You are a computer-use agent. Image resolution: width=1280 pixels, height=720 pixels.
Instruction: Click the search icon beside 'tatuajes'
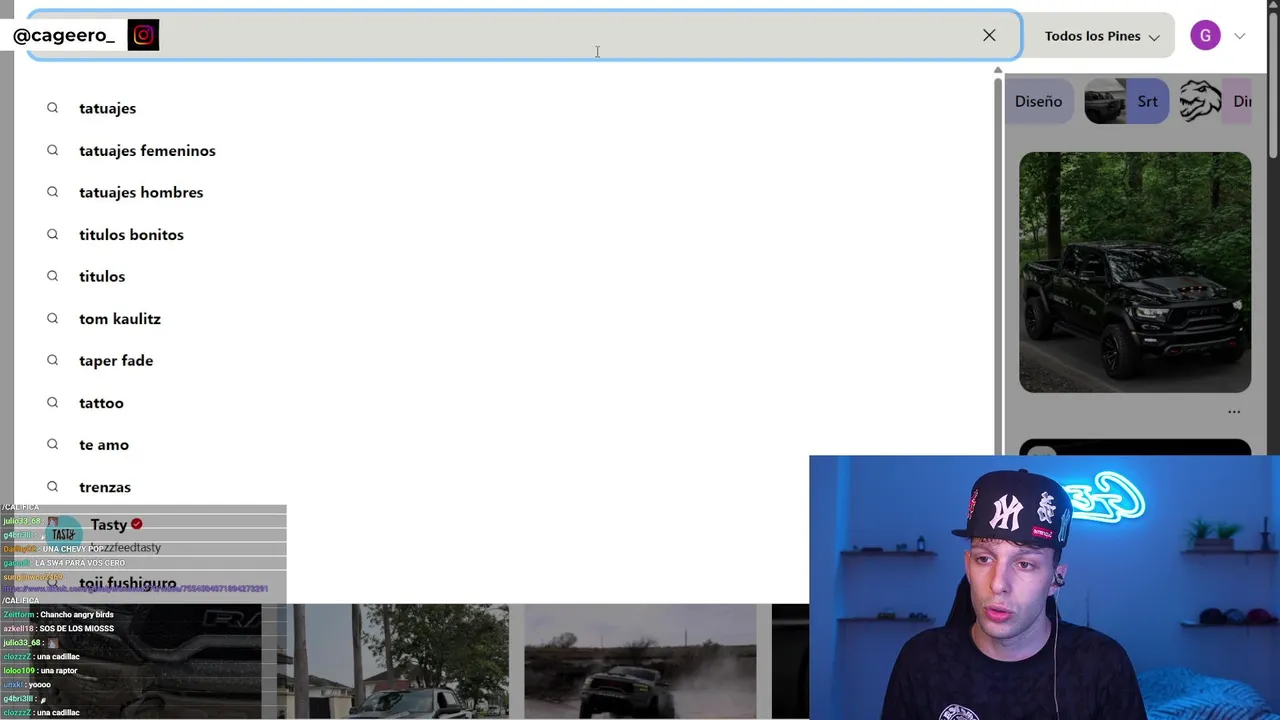tap(52, 108)
